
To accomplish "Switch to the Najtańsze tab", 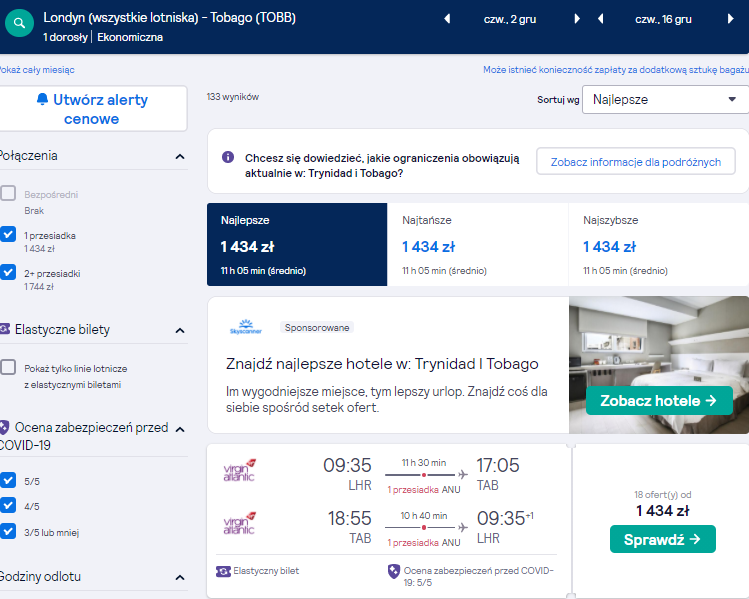I will pyautogui.click(x=478, y=245).
